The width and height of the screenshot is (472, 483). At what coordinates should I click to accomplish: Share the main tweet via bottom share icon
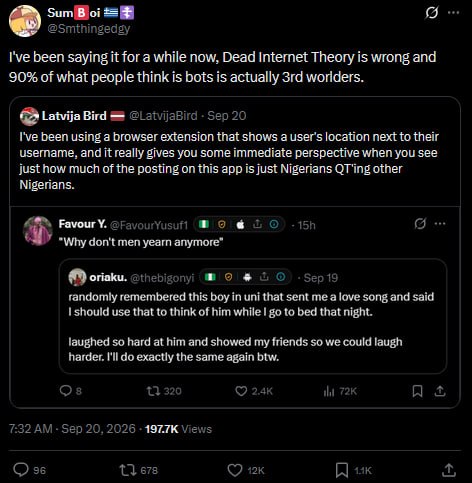point(449,470)
